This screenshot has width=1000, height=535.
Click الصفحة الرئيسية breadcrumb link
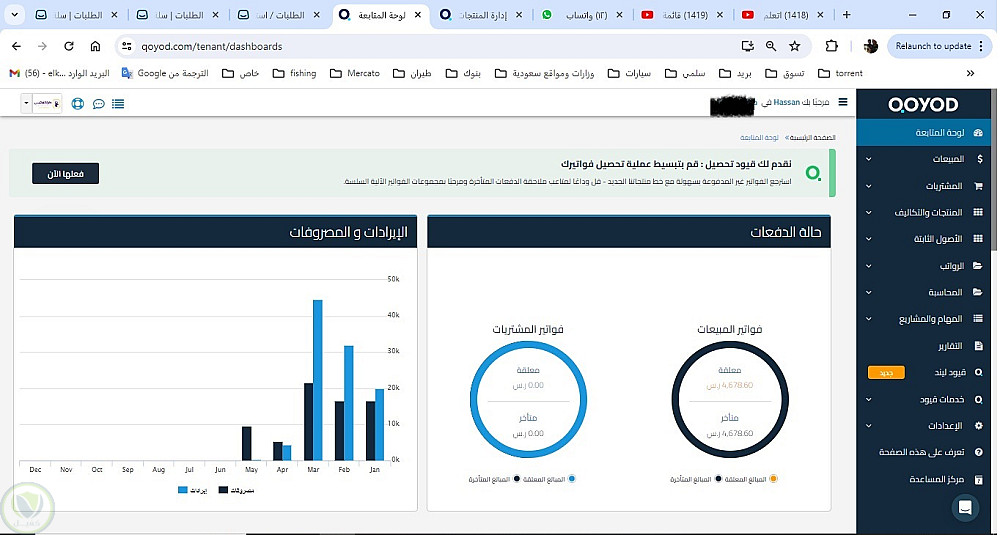click(x=813, y=138)
